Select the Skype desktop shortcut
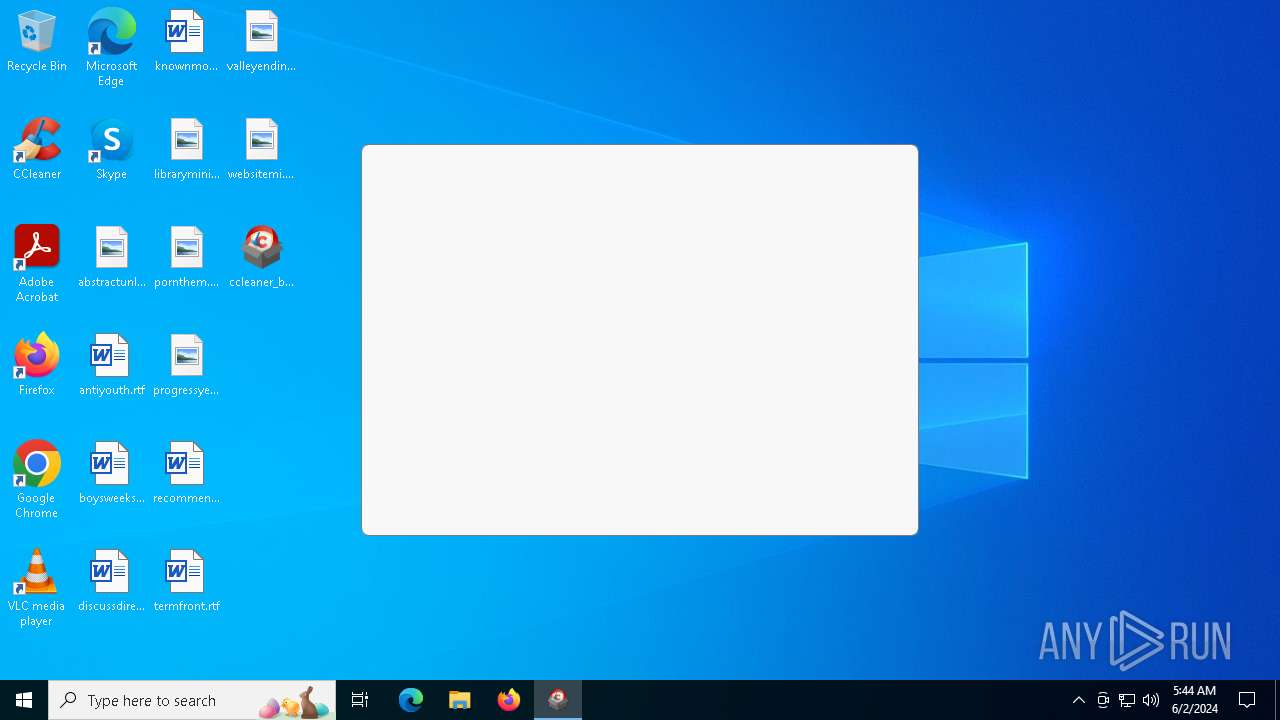The image size is (1280, 720). coord(111,150)
